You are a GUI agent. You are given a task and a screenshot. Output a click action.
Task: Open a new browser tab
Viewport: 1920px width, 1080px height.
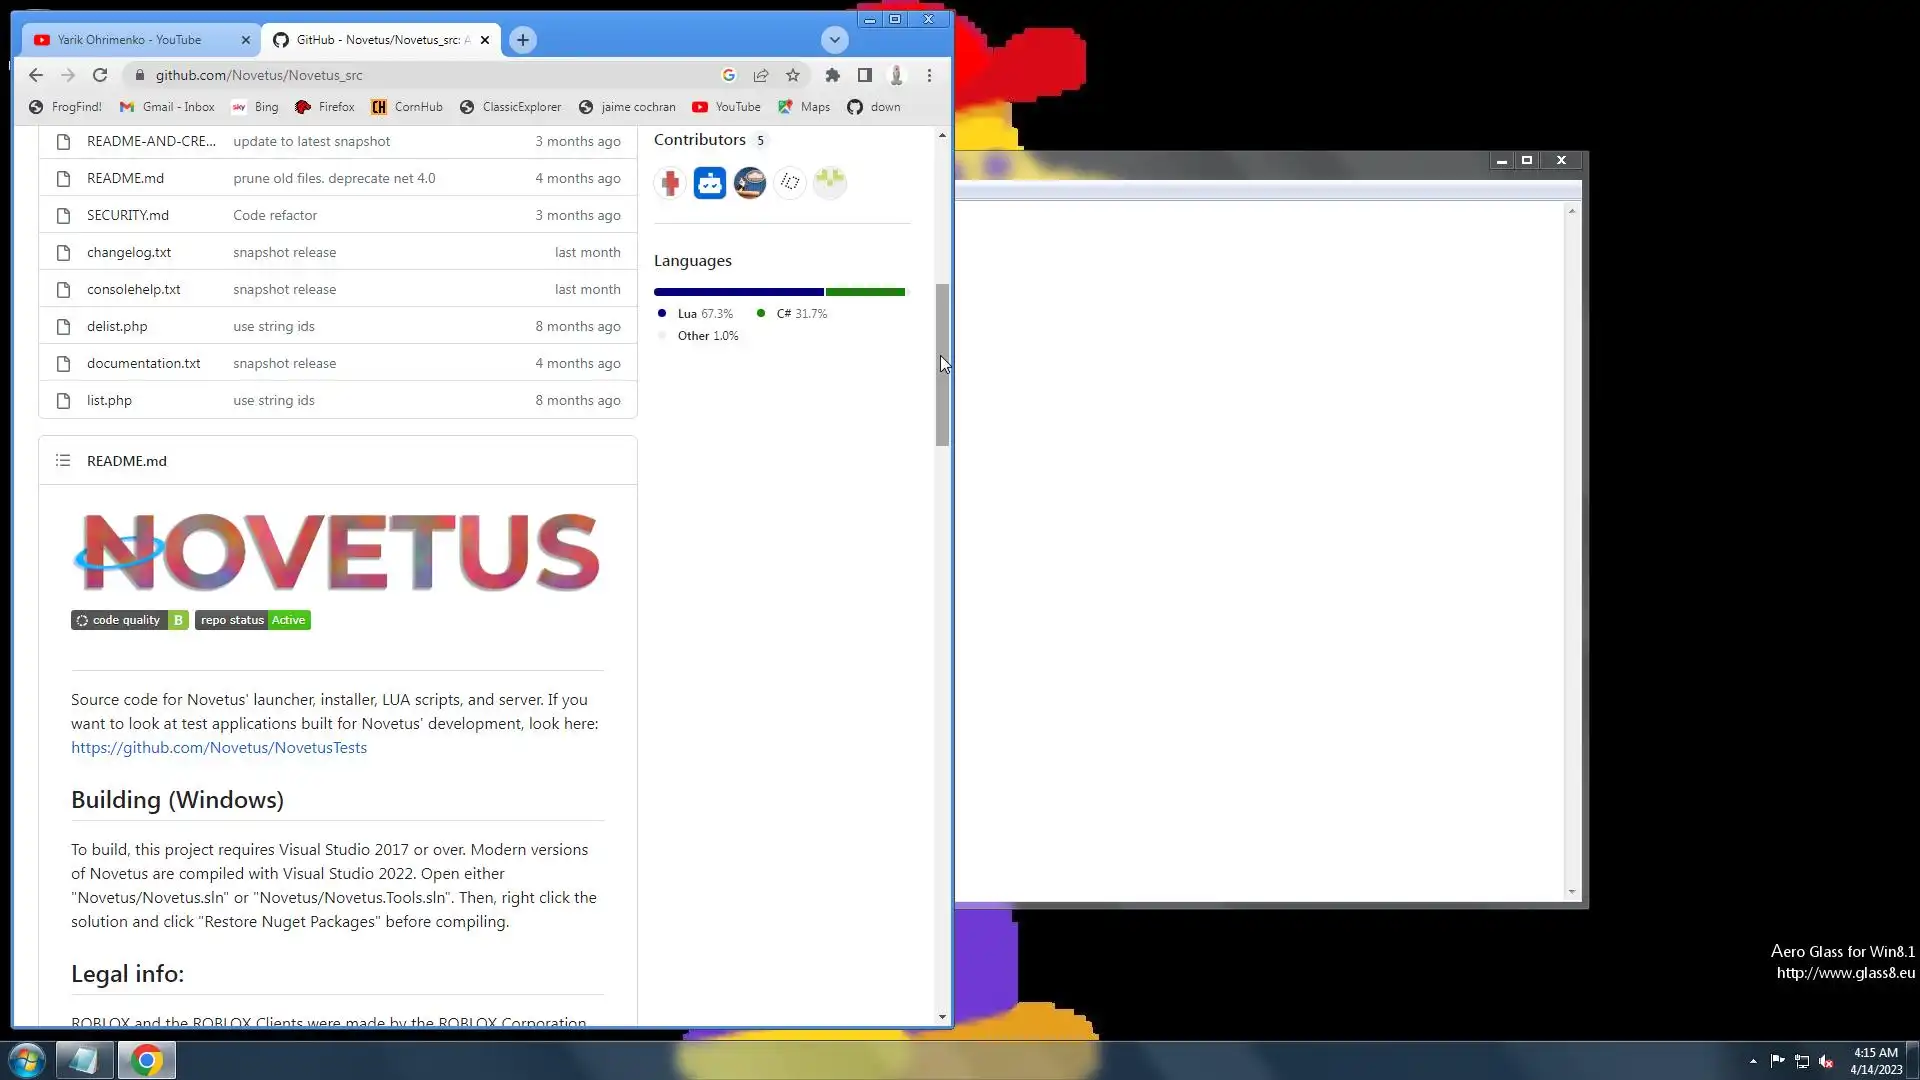click(x=522, y=40)
